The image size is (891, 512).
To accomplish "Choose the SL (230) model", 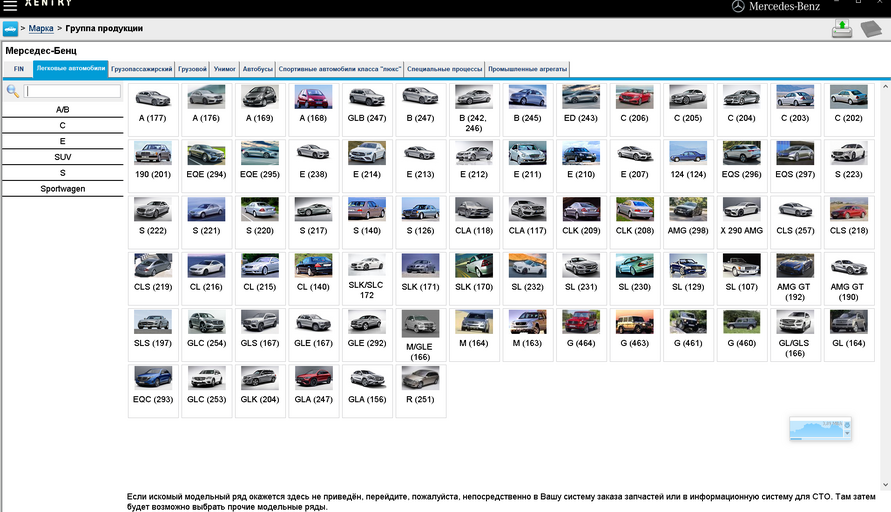I will coord(634,278).
